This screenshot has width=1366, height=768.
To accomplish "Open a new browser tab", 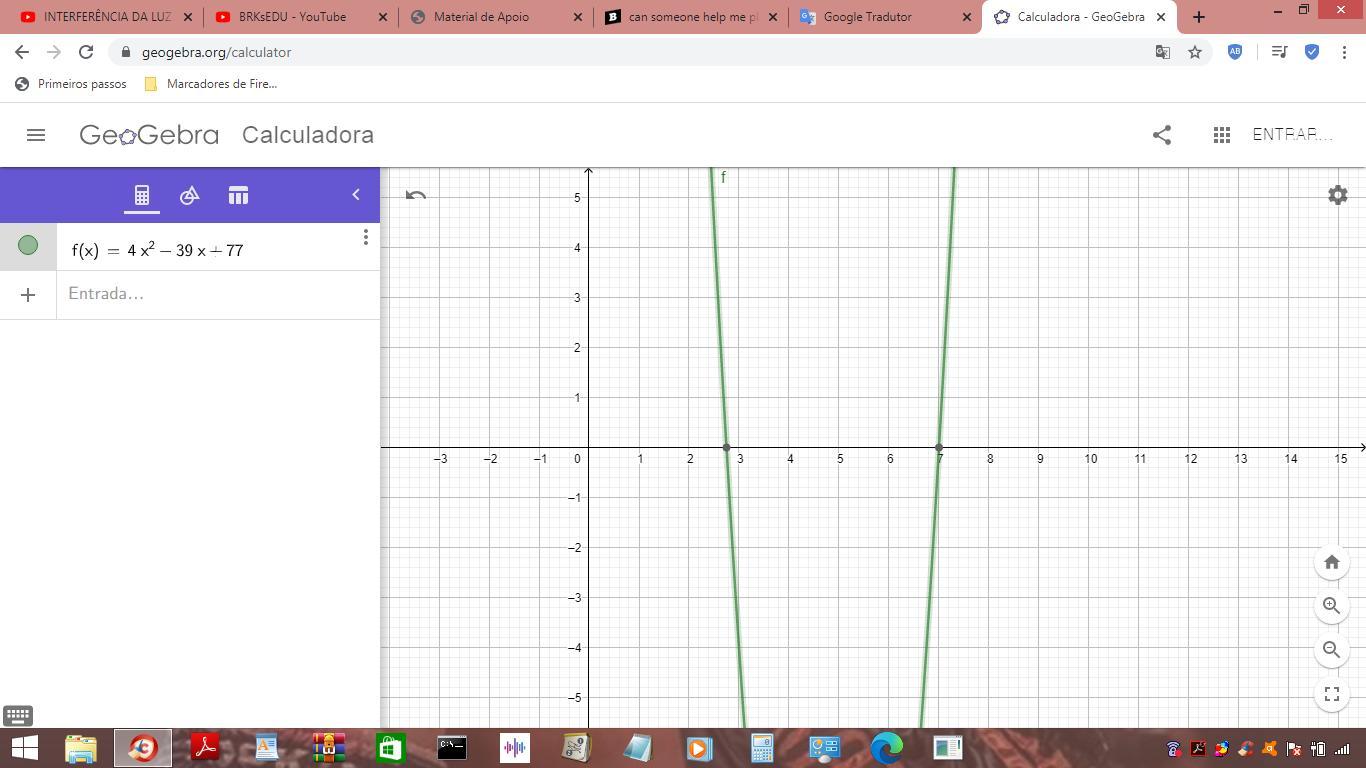I will pyautogui.click(x=1199, y=17).
